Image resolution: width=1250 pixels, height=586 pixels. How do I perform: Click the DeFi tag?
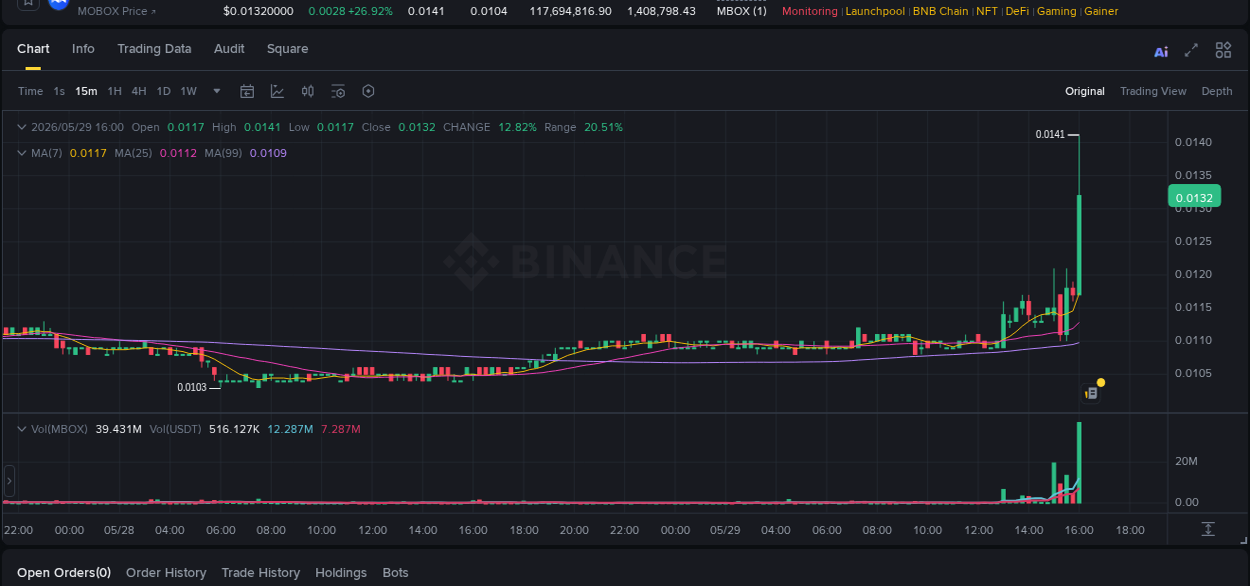(x=1017, y=11)
